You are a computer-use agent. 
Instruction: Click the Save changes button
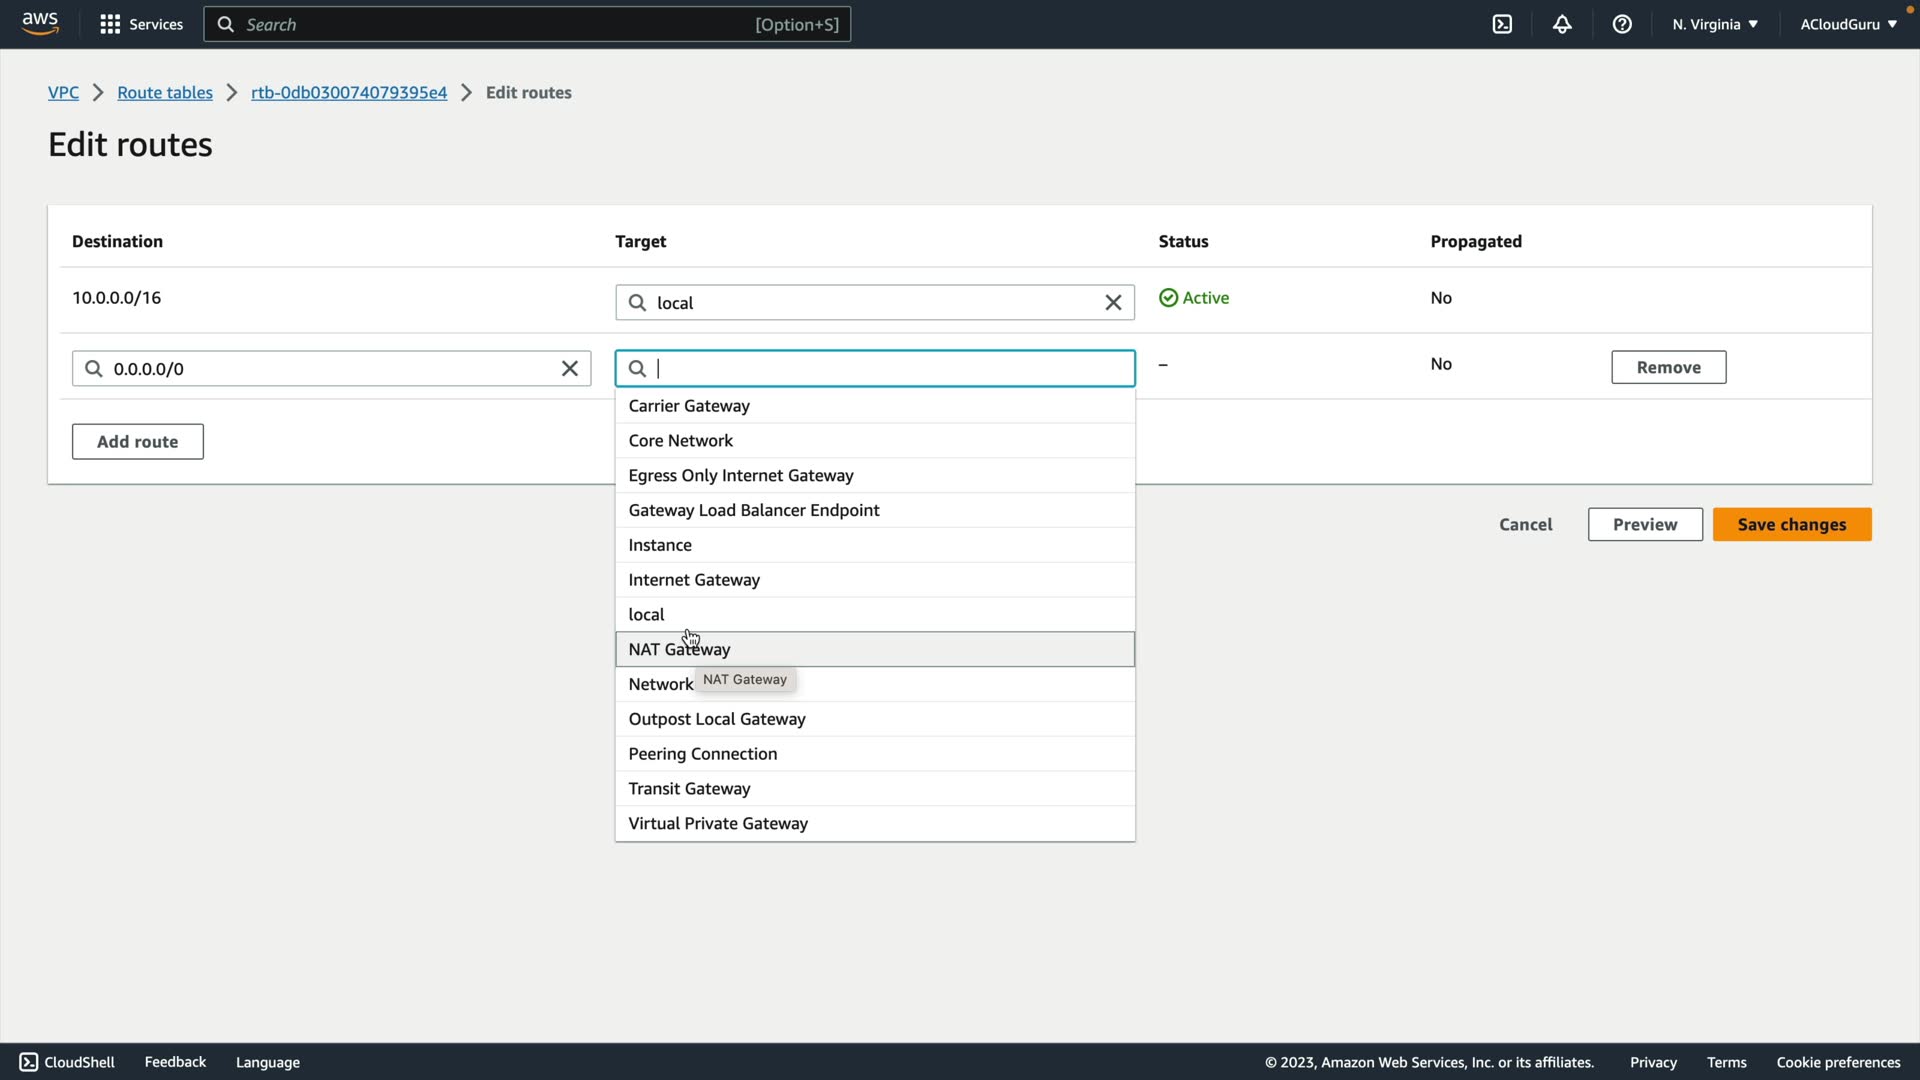[x=1791, y=525]
